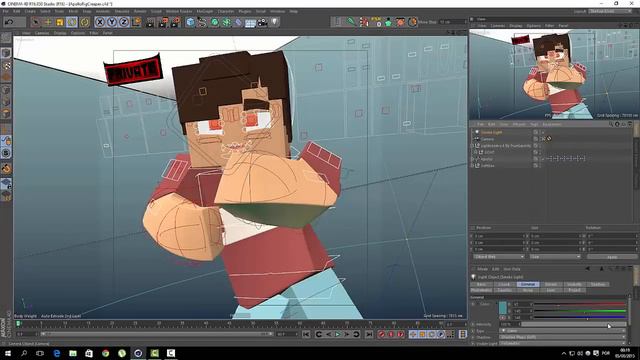Toggle Rotation keyframe recording
Screen dimensions: 640x360
tap(432, 334)
